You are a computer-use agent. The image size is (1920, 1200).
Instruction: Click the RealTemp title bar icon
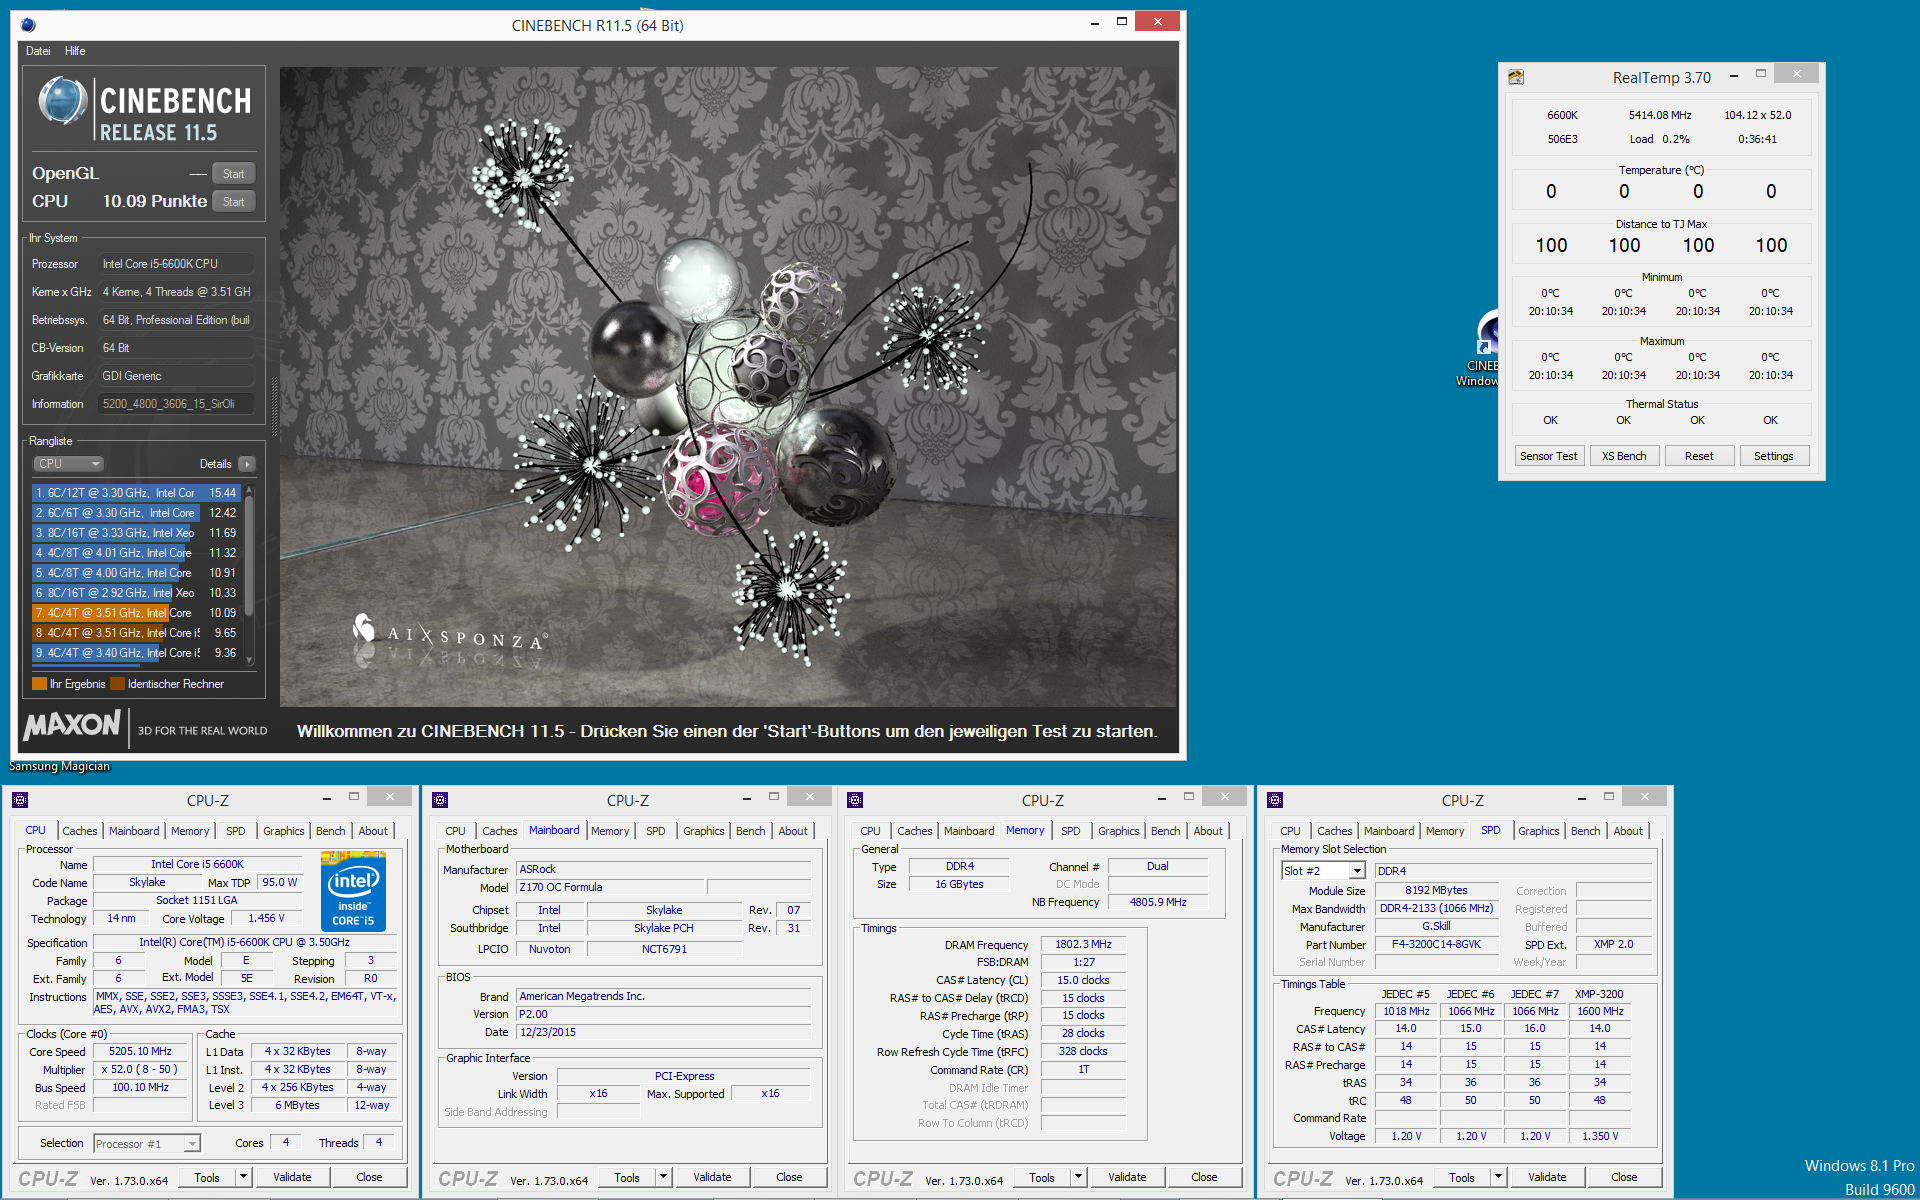tap(1516, 77)
